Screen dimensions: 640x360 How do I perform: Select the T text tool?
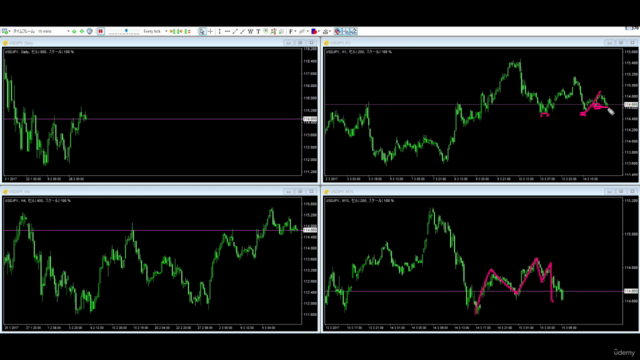[x=258, y=31]
